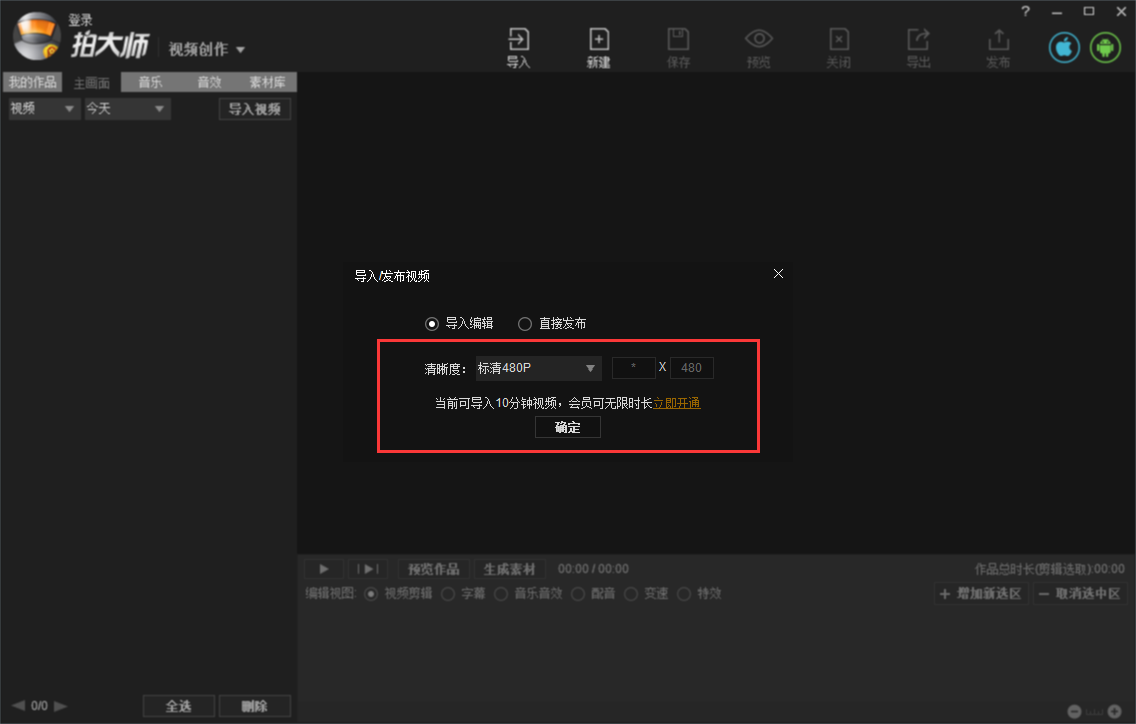Open the 清晰度 resolution dropdown

tap(537, 367)
